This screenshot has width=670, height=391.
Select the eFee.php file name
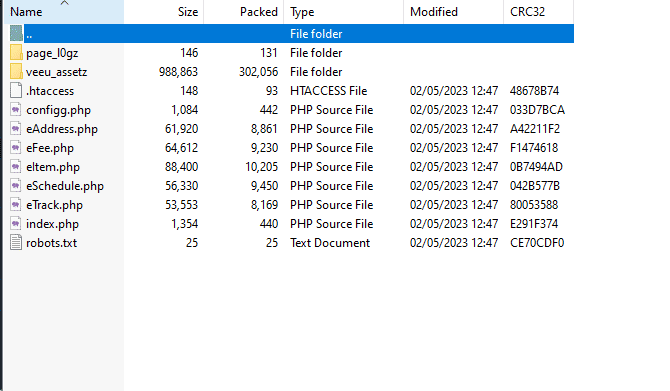pos(50,148)
